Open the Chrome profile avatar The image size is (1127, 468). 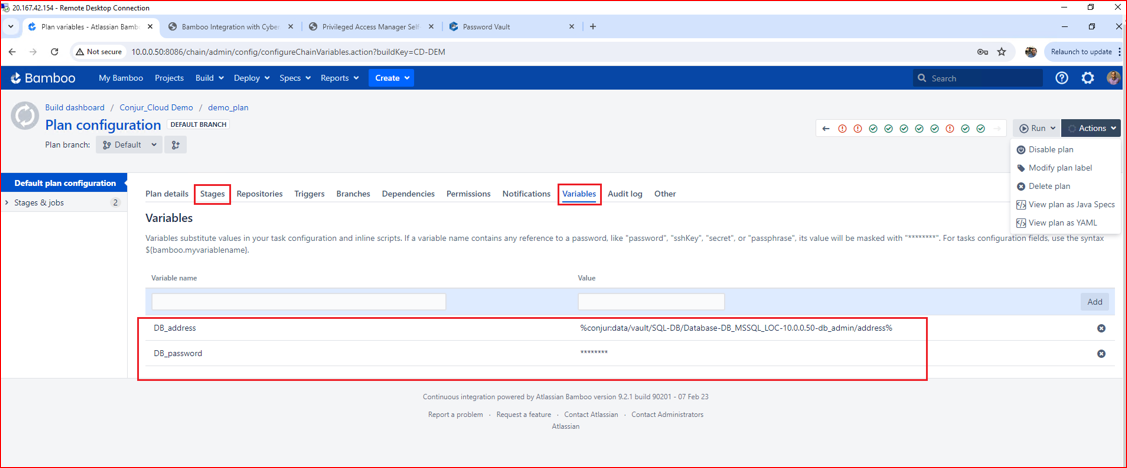point(1031,52)
